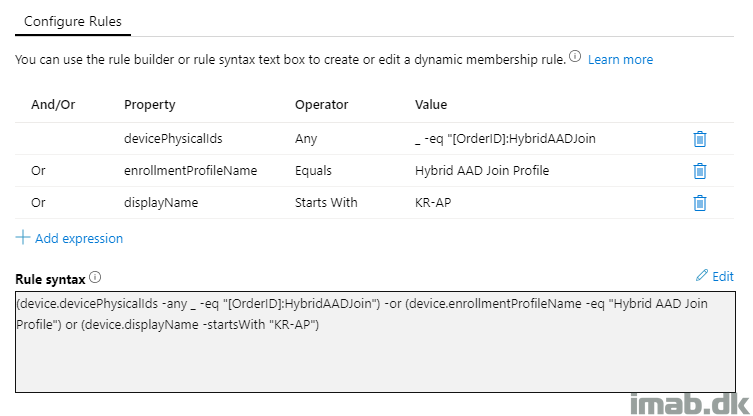This screenshot has height=416, width=753.
Task: Click the info icon beside Rule syntax
Action: pos(95,277)
